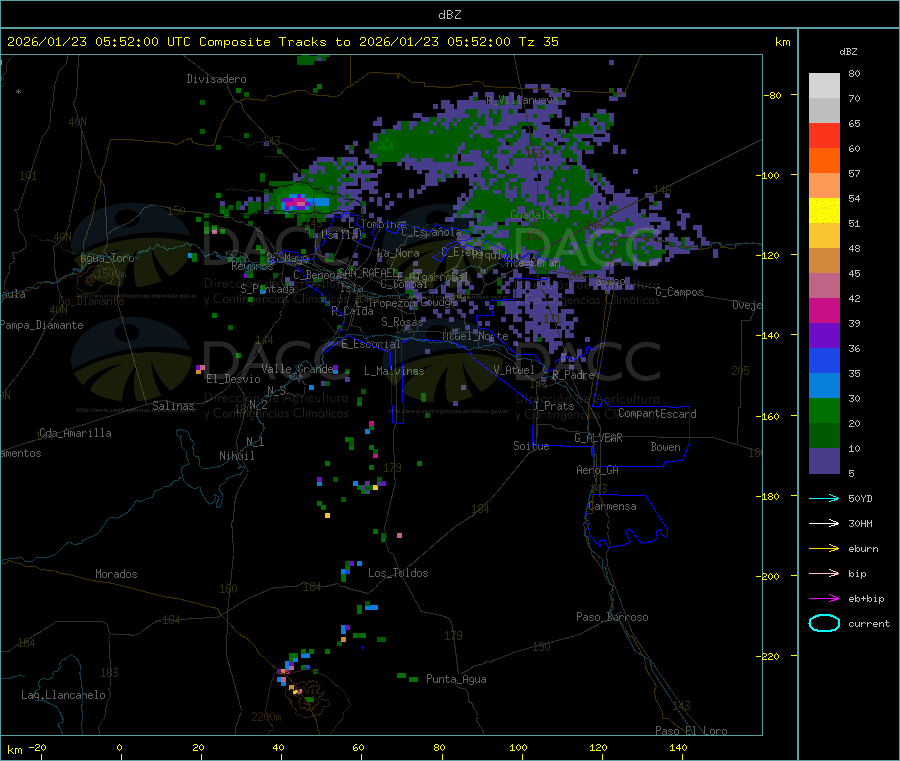The width and height of the screenshot is (900, 761).
Task: Click the Divisadero map label
Action: tap(216, 79)
